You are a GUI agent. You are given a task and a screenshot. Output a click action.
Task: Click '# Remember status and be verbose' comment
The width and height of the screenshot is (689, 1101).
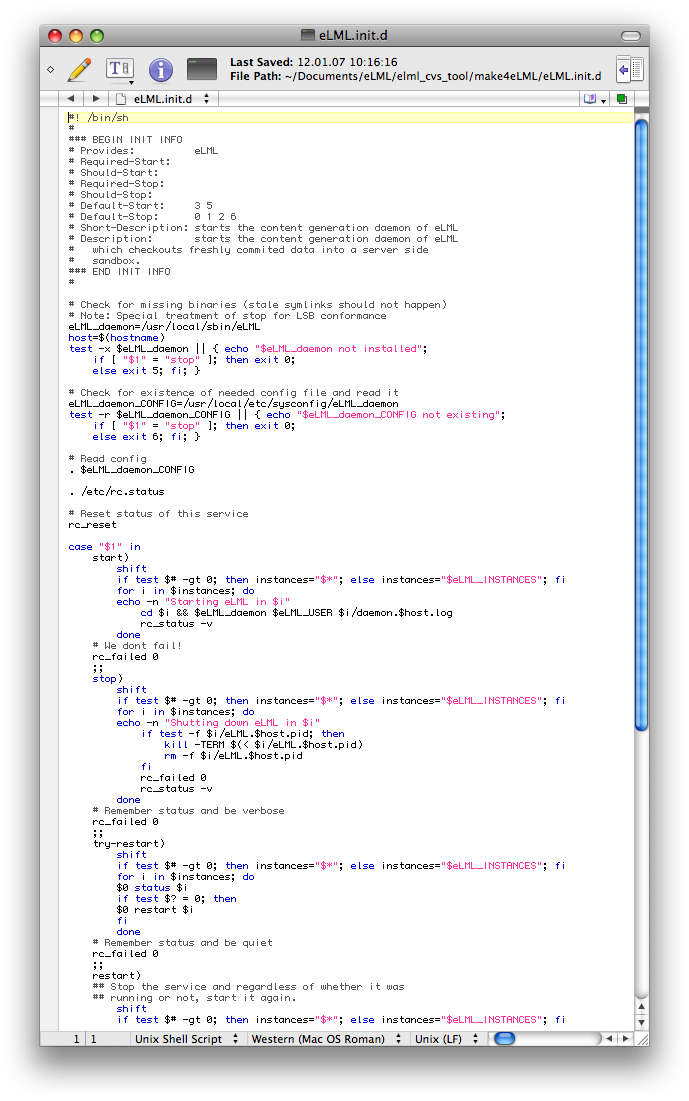click(188, 811)
